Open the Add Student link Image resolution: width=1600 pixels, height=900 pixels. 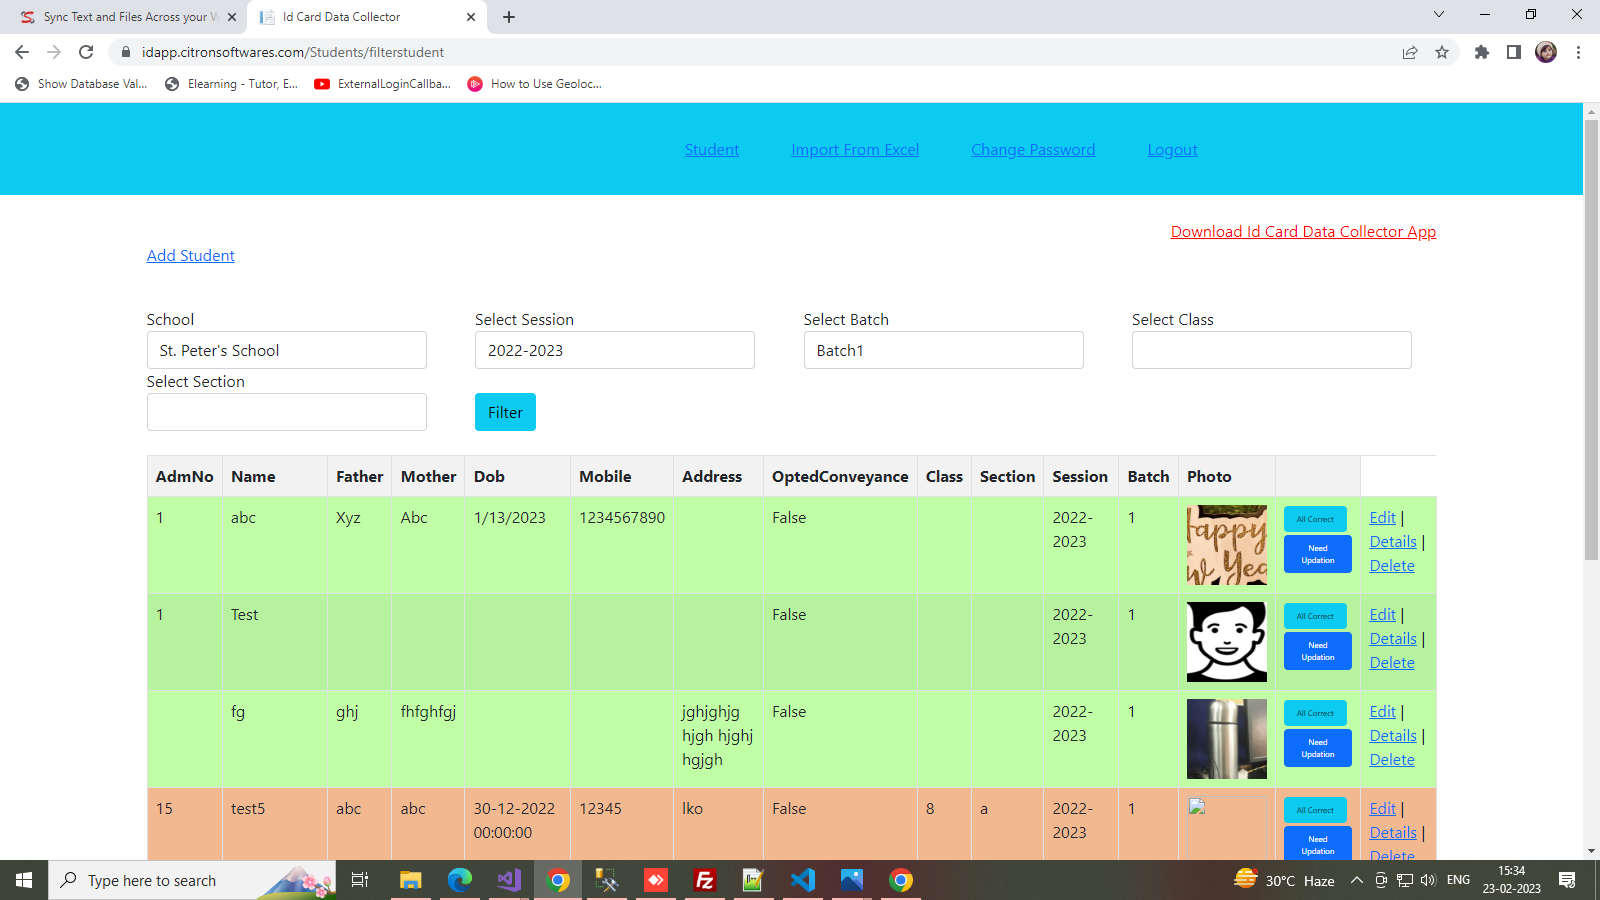coord(190,256)
